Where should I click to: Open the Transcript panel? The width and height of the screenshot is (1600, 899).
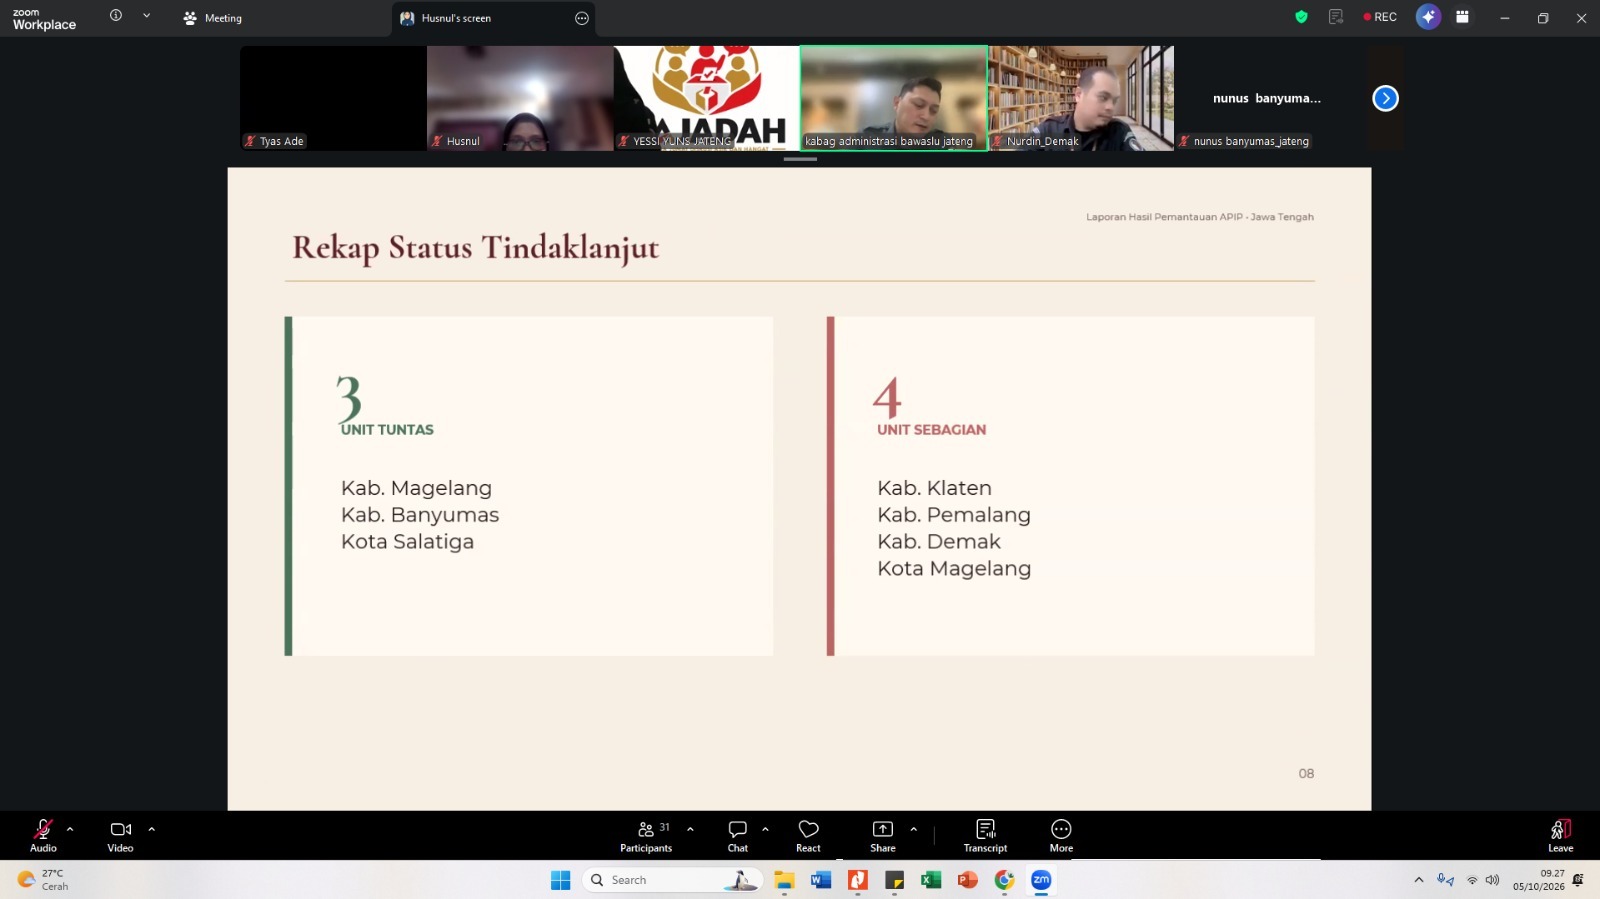[x=985, y=836]
